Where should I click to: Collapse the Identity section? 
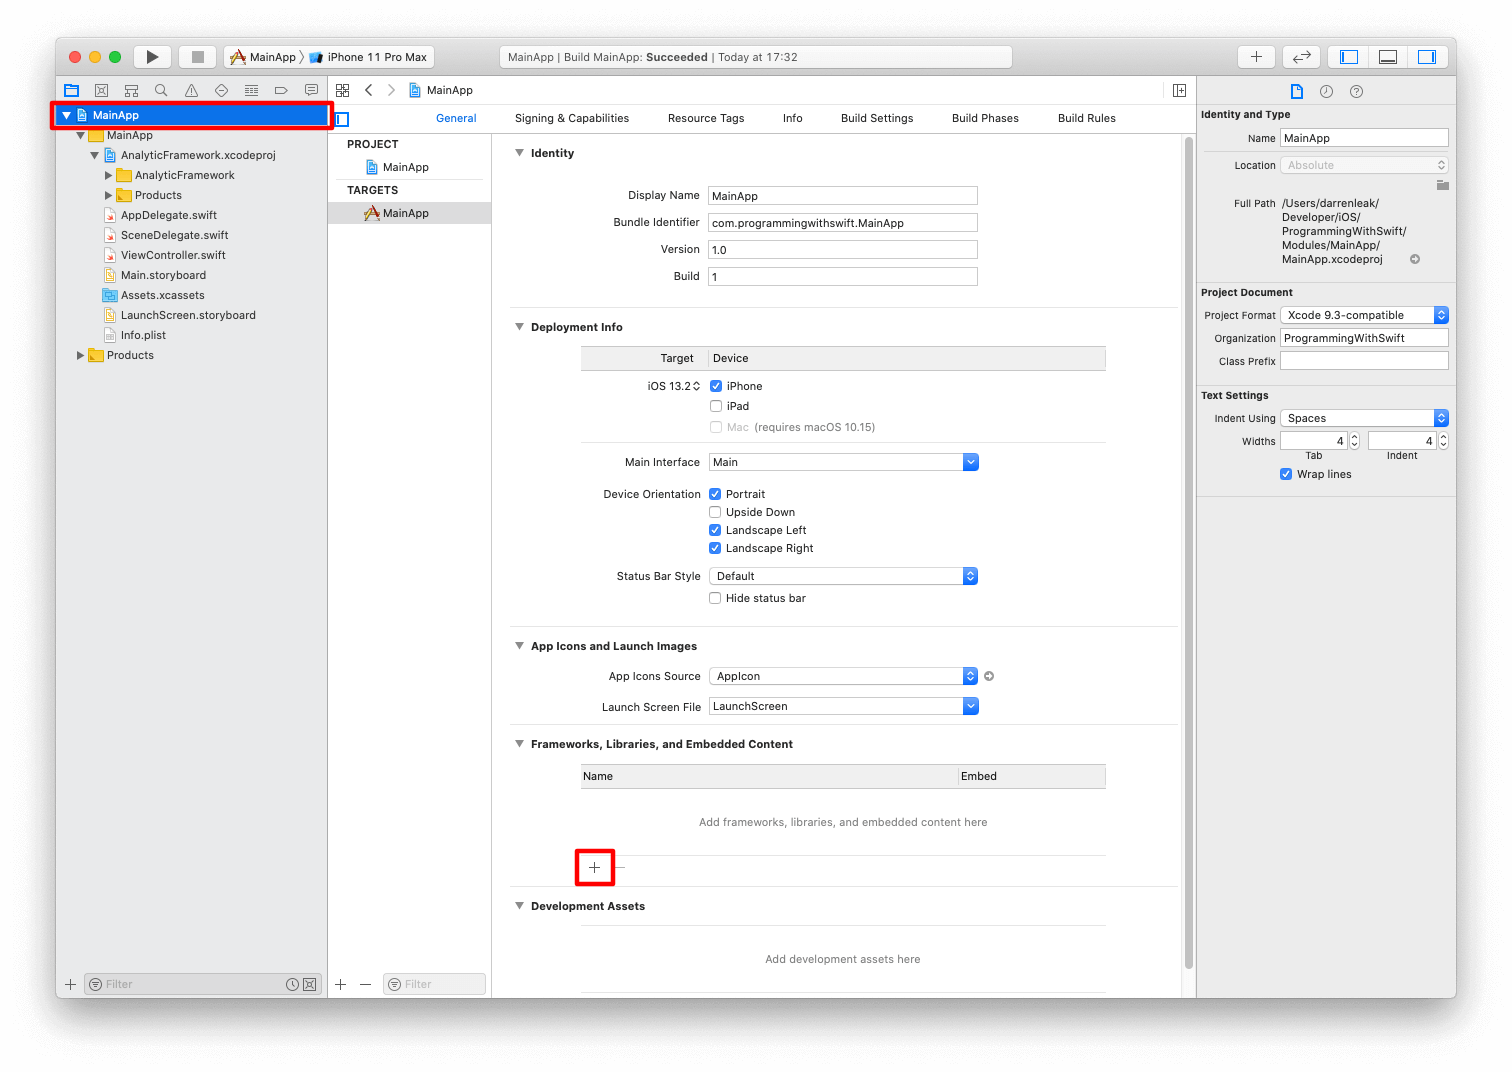(519, 153)
